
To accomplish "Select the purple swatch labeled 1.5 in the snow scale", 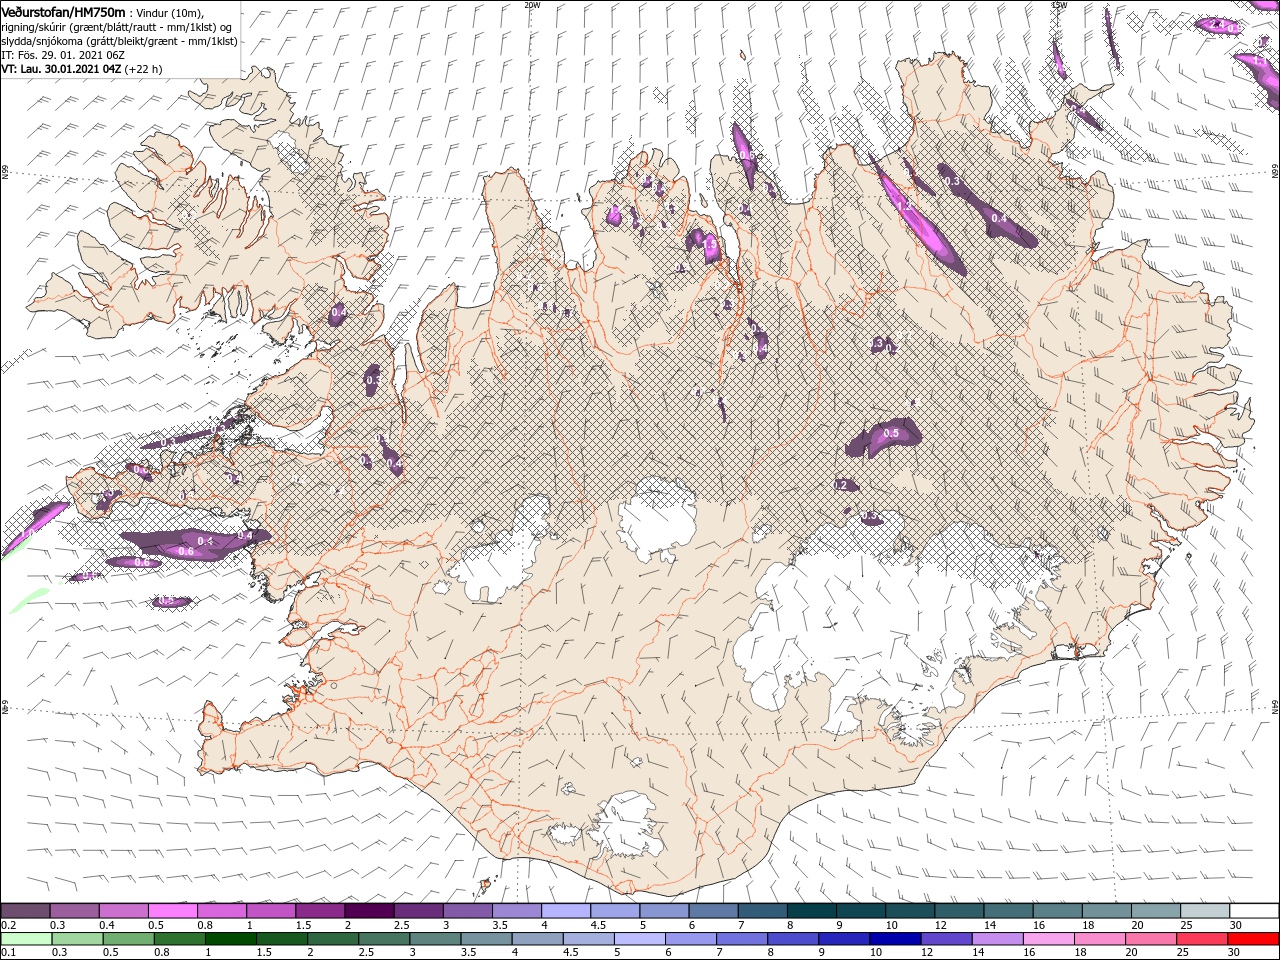I will tap(320, 910).
